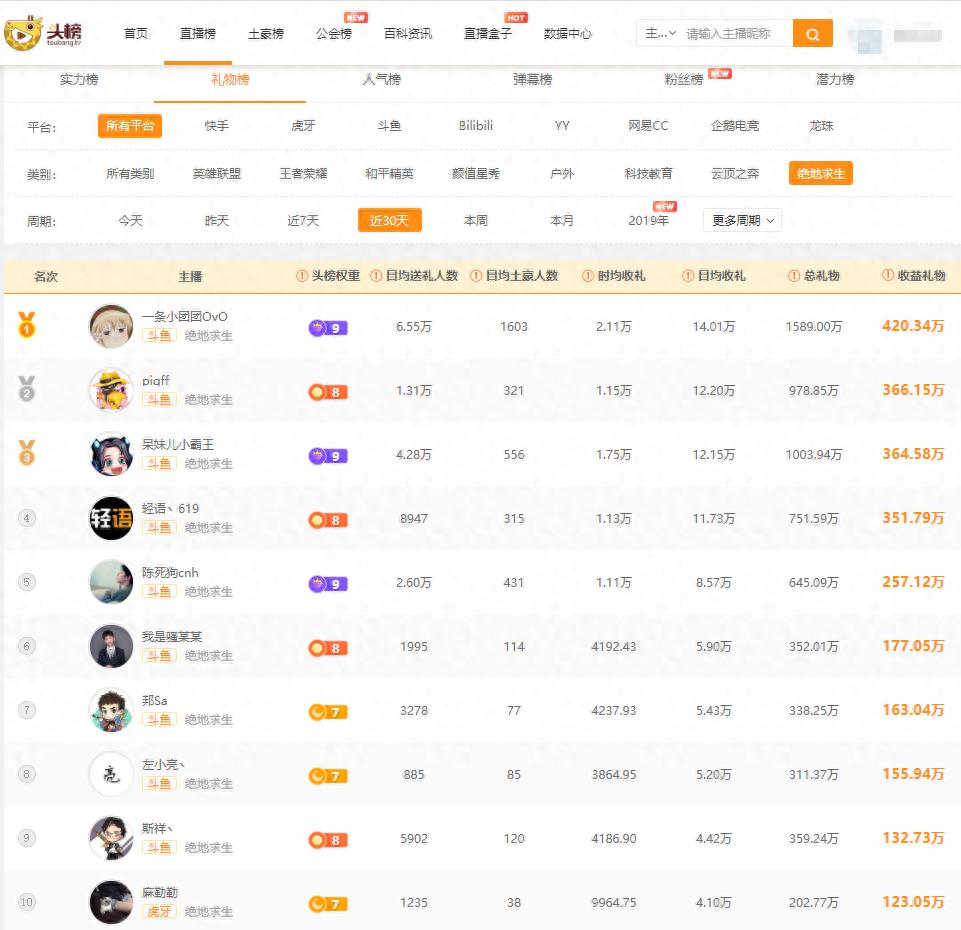Click the silver rank 2 medal icon
This screenshot has width=961, height=930.
[x=26, y=388]
